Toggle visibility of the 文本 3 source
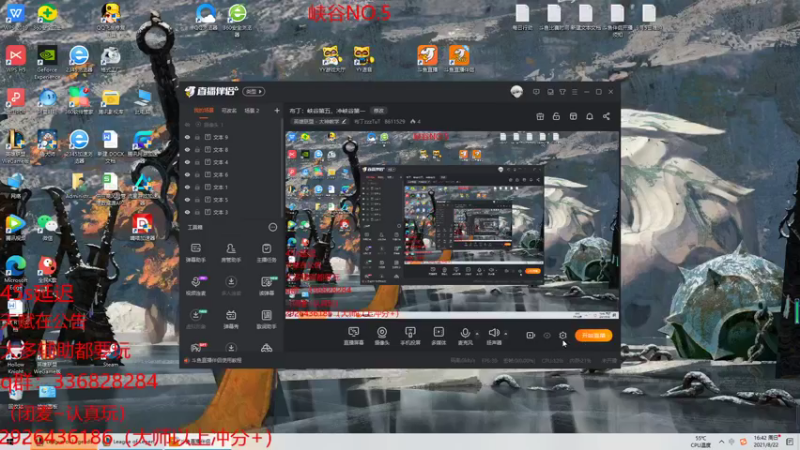The width and height of the screenshot is (800, 450). pos(187,212)
